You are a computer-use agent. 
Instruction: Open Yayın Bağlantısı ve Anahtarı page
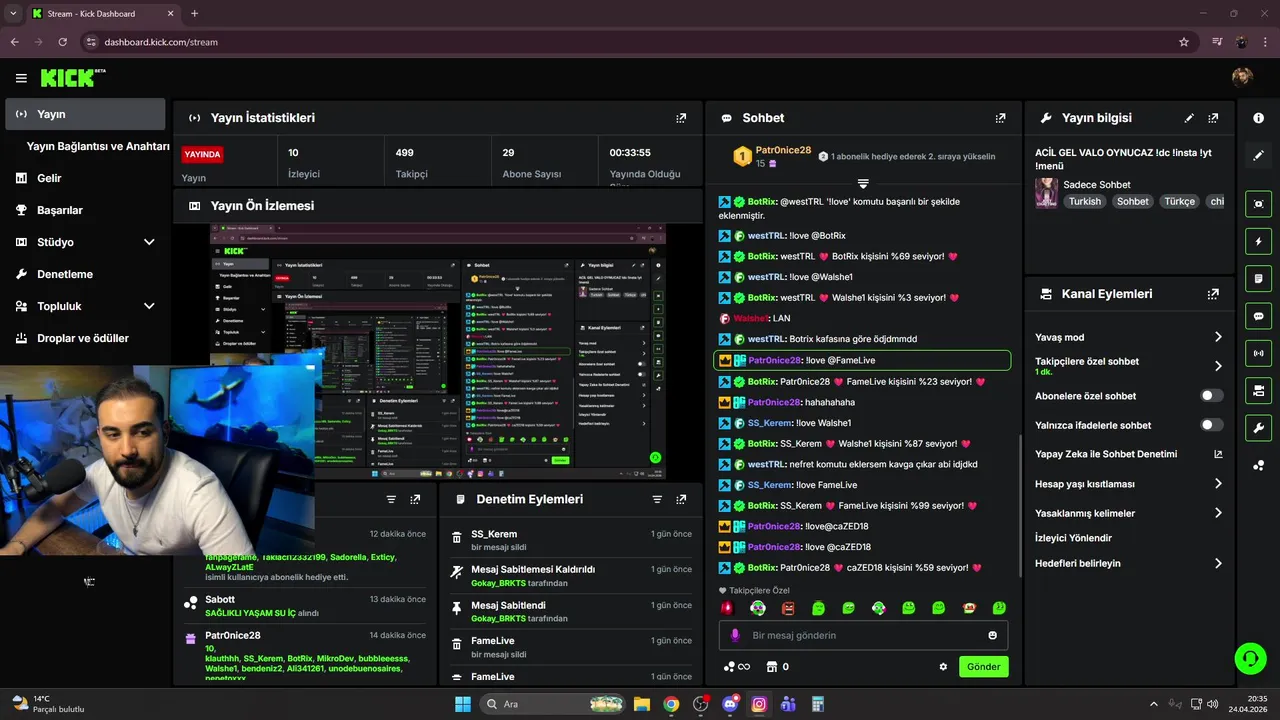pos(98,146)
